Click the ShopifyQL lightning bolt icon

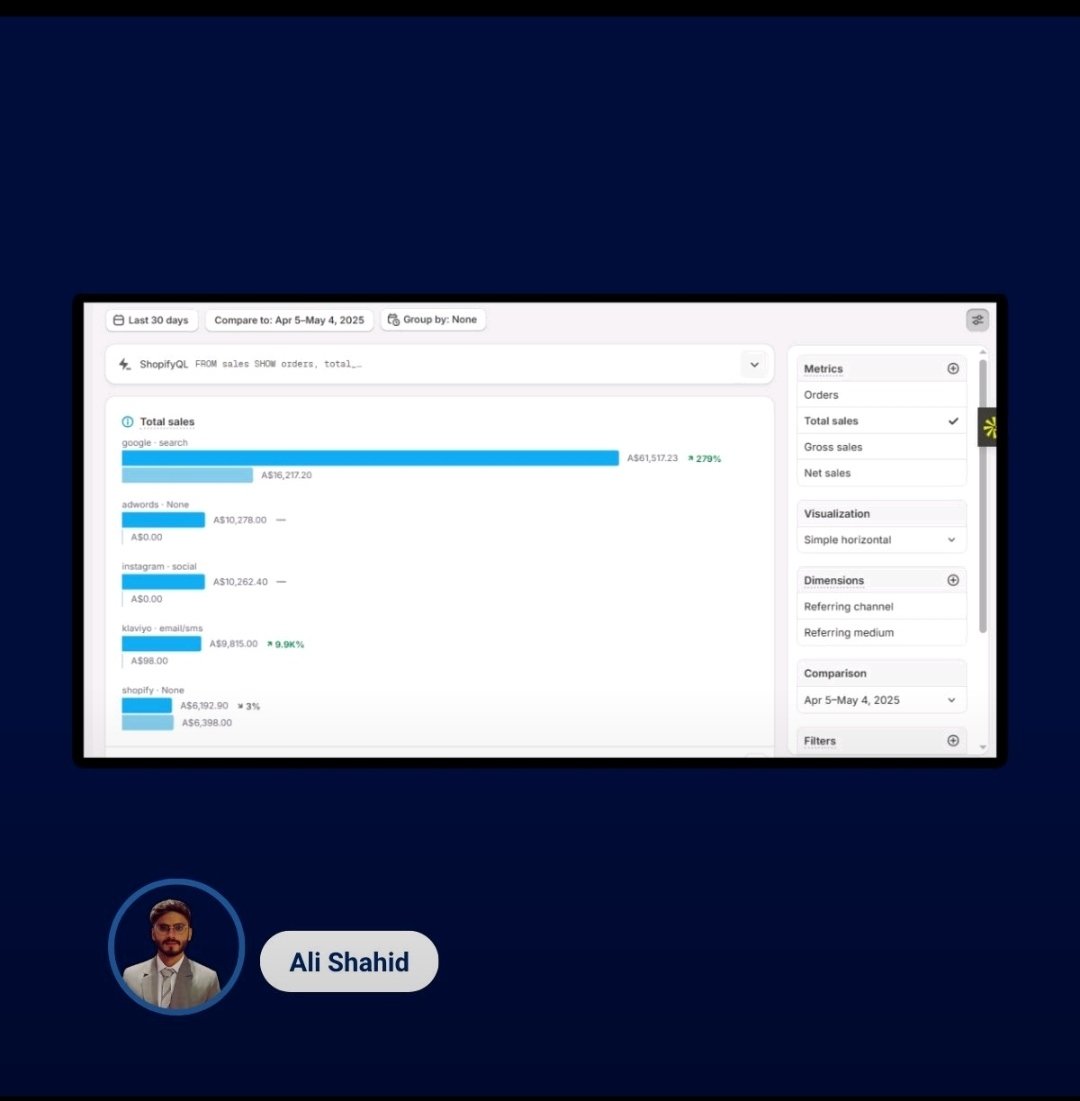pyautogui.click(x=124, y=364)
